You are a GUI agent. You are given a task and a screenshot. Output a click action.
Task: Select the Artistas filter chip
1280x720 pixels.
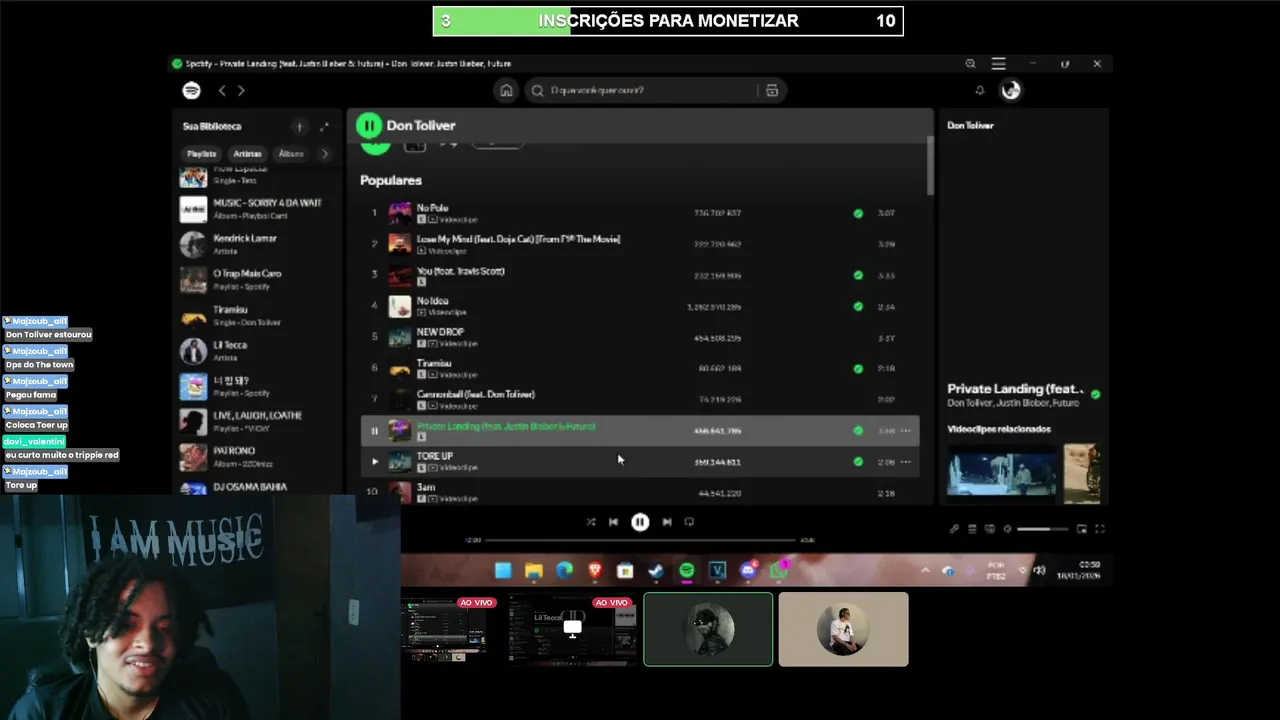coord(247,154)
